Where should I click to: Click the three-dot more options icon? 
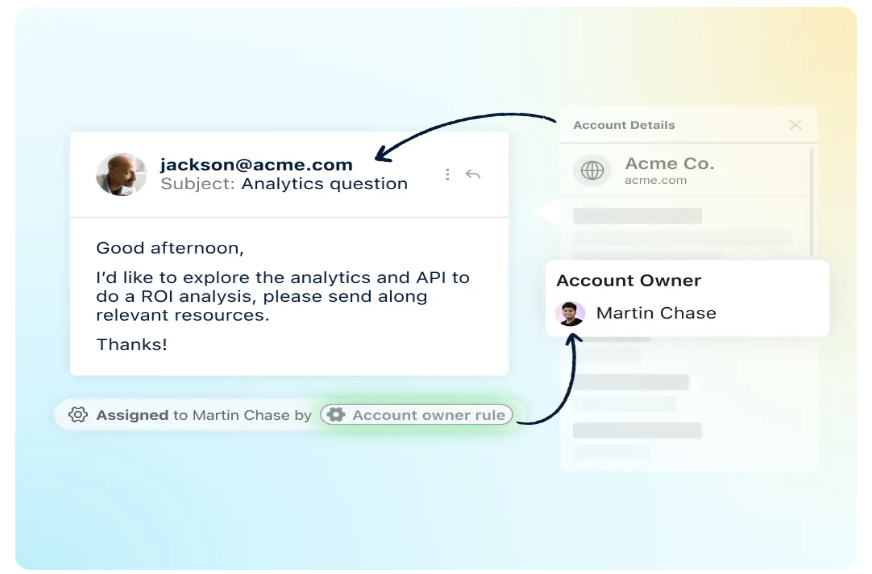click(x=447, y=174)
